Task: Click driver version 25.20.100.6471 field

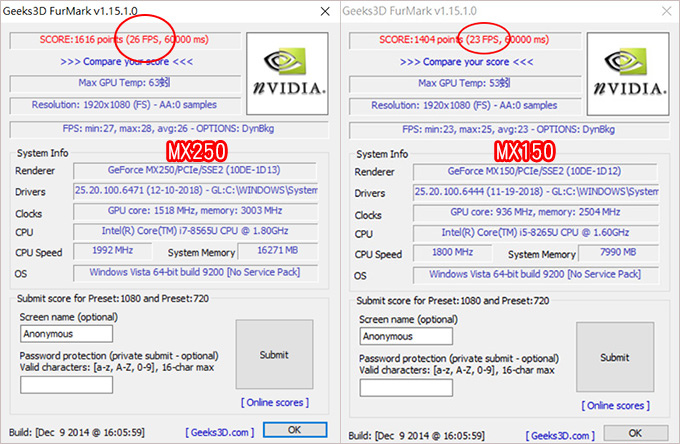Action: point(195,191)
